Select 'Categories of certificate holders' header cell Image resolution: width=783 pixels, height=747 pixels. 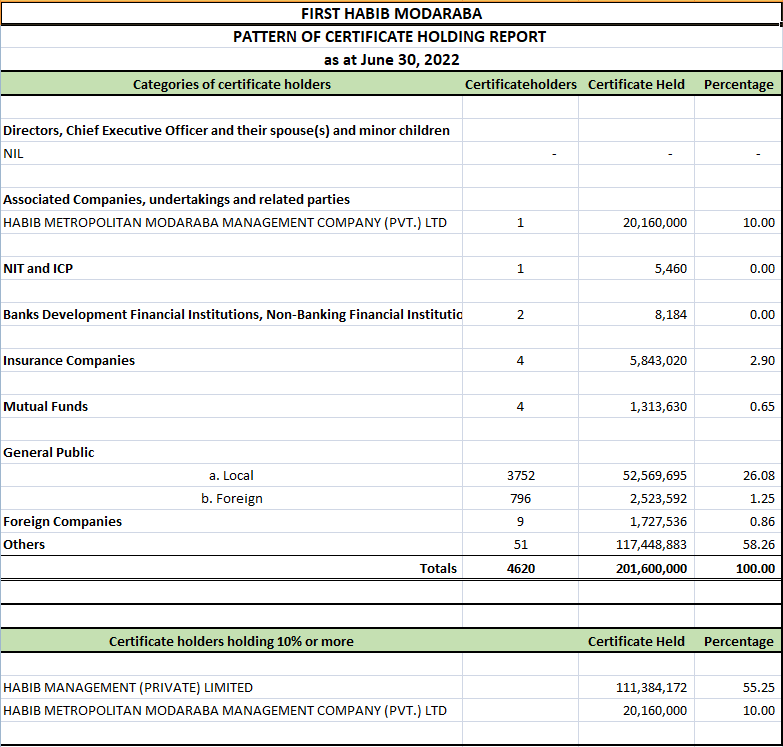(x=232, y=84)
